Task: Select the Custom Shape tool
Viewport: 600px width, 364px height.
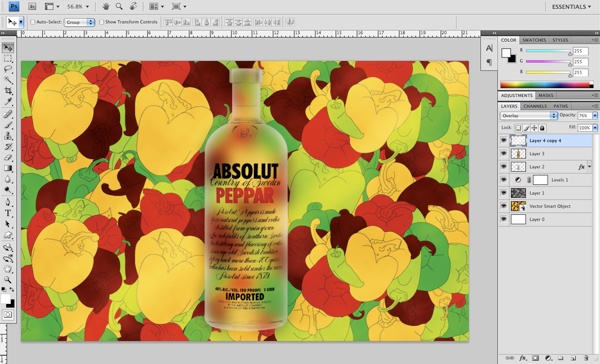Action: pos(8,235)
